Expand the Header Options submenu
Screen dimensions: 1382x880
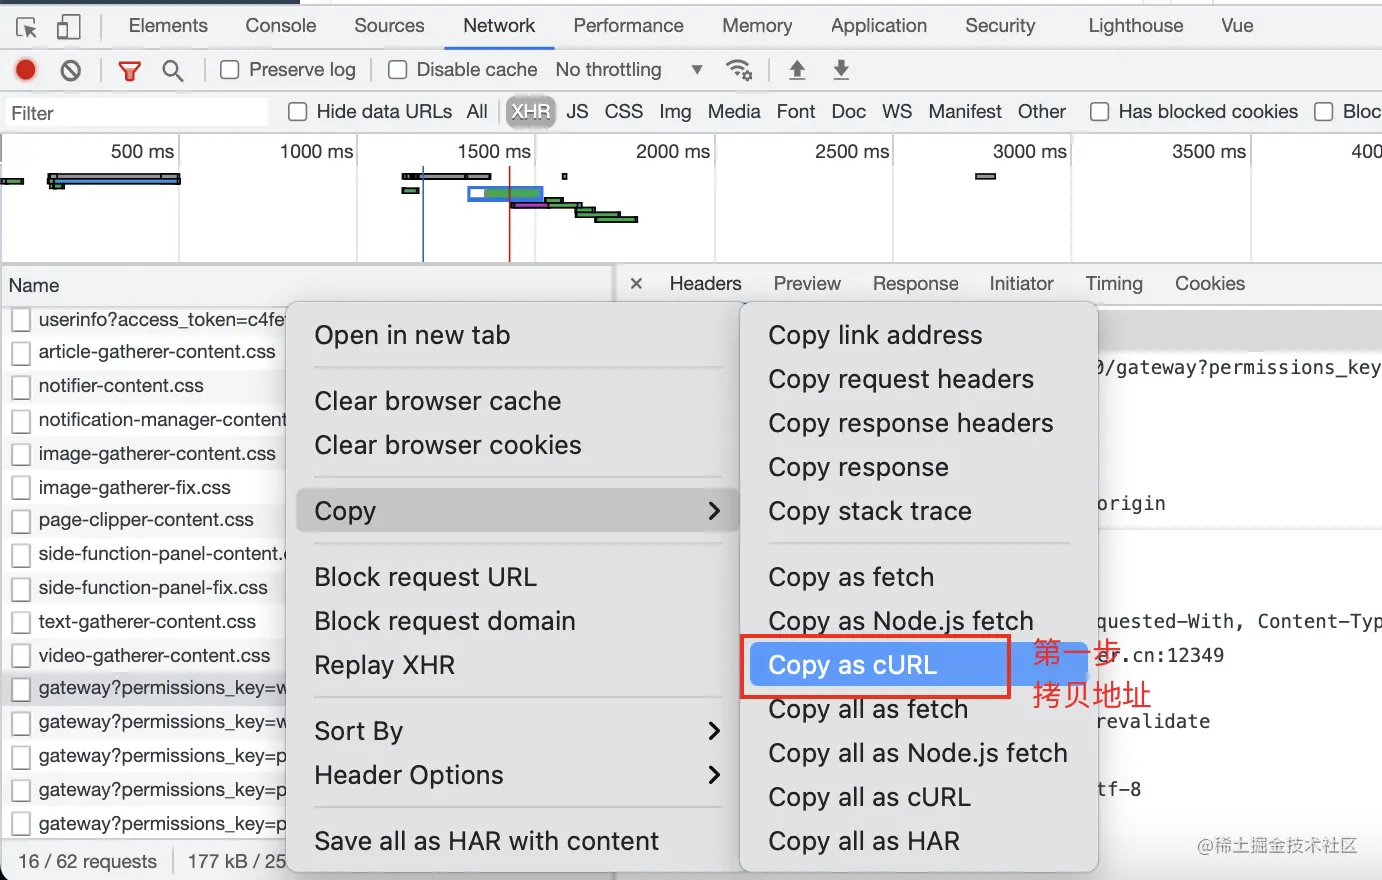pos(518,775)
